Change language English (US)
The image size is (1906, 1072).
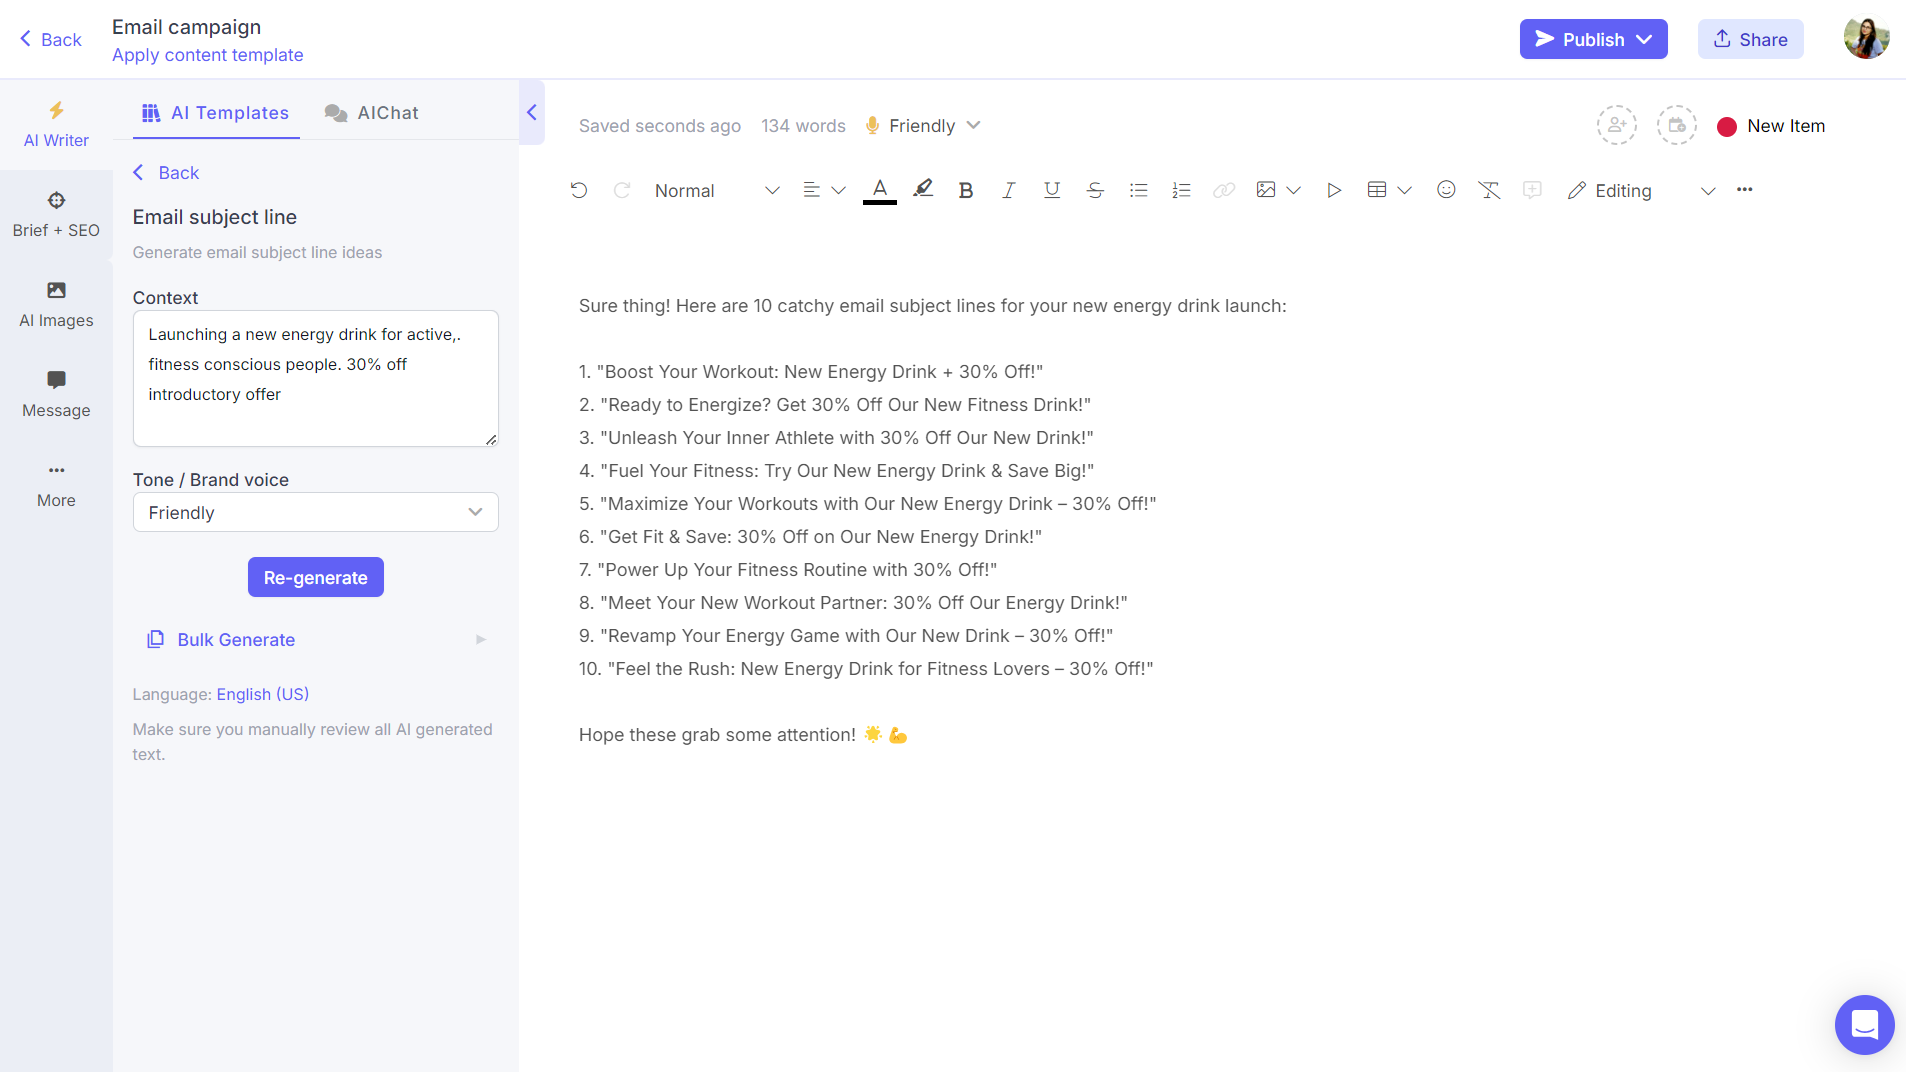(x=262, y=694)
